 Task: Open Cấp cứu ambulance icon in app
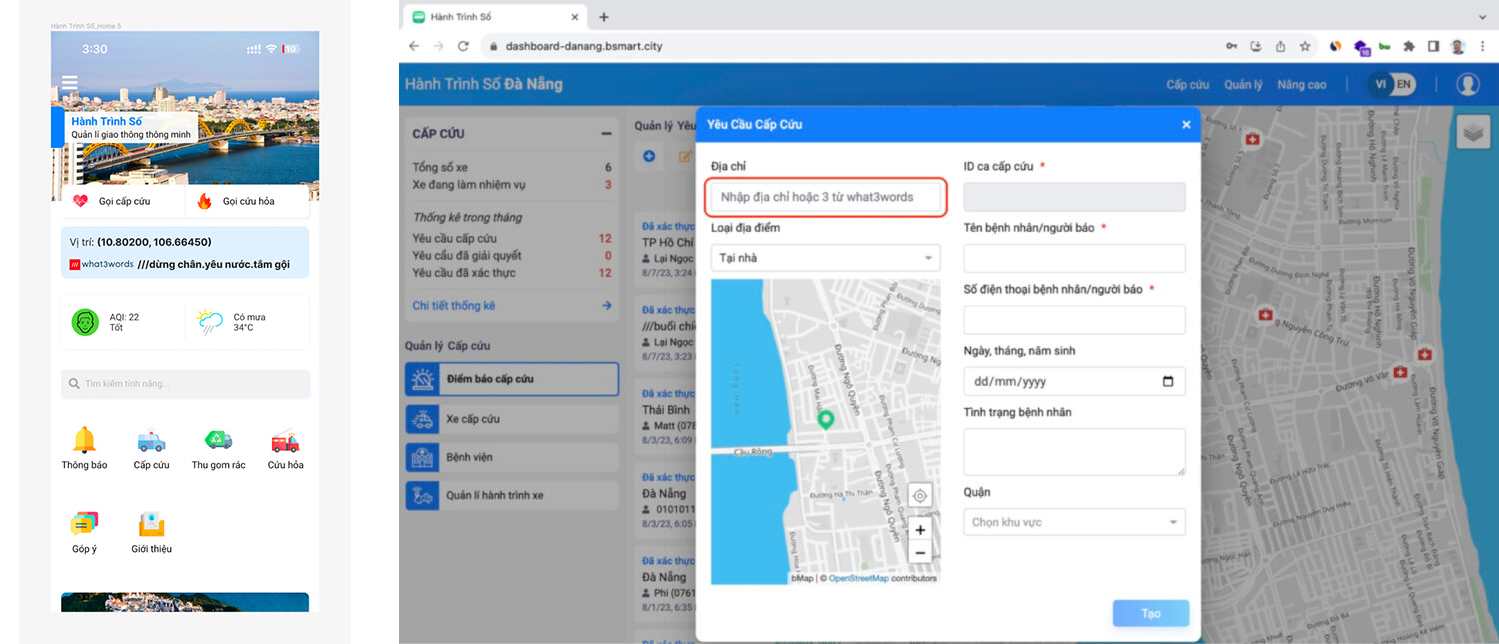pyautogui.click(x=151, y=440)
